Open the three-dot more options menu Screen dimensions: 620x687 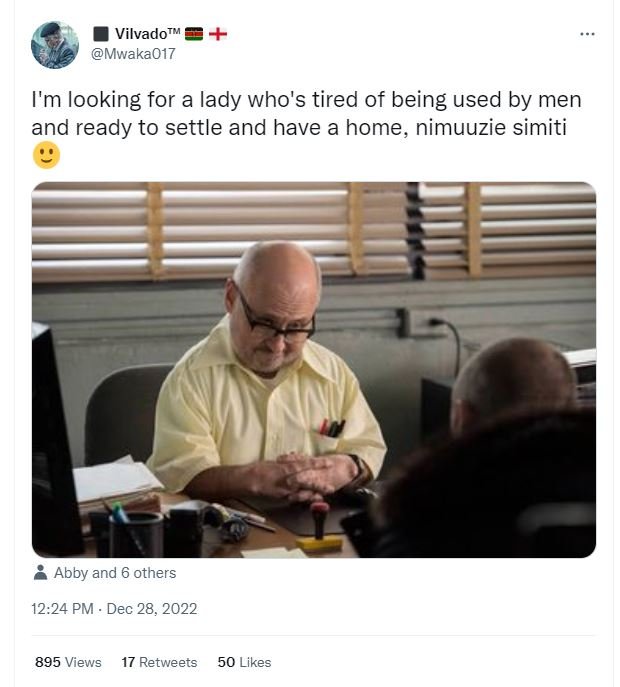coord(587,34)
